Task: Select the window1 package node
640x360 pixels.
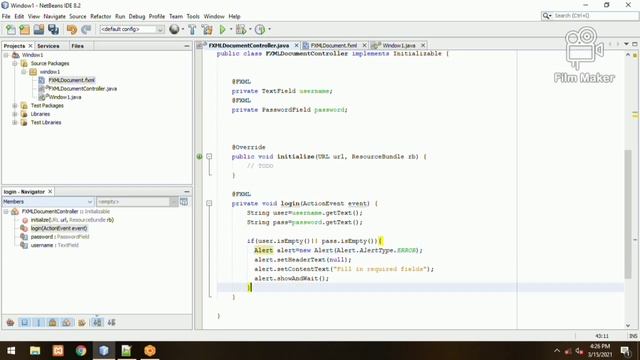Action: coord(49,72)
